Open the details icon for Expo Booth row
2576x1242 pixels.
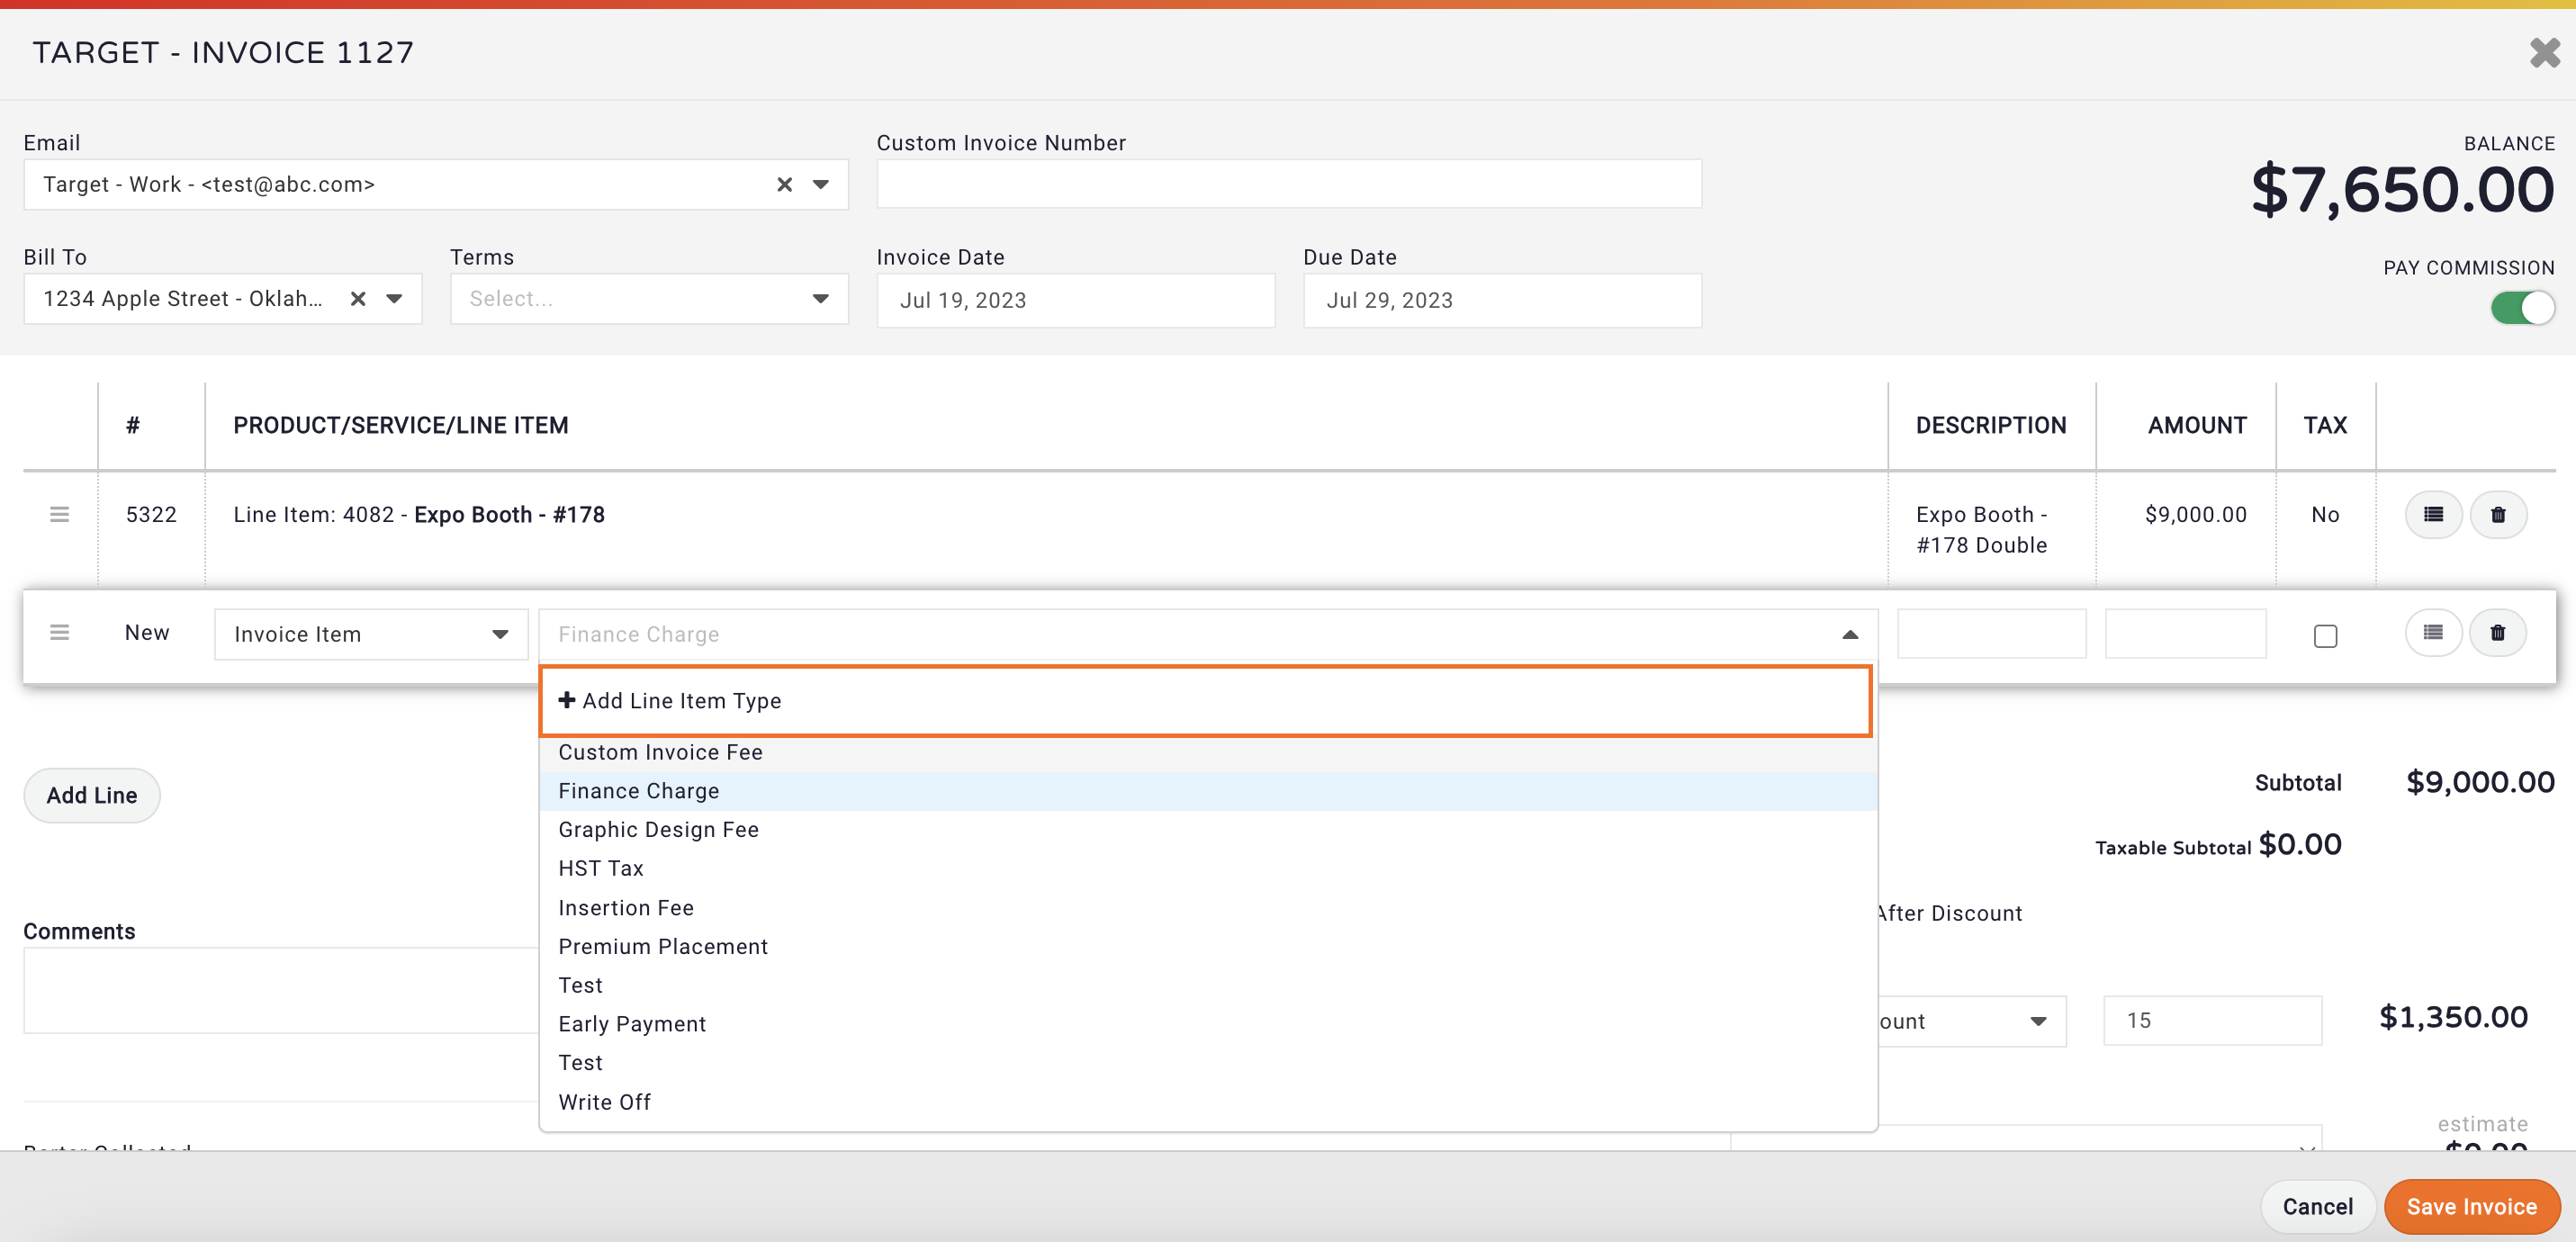2433,515
